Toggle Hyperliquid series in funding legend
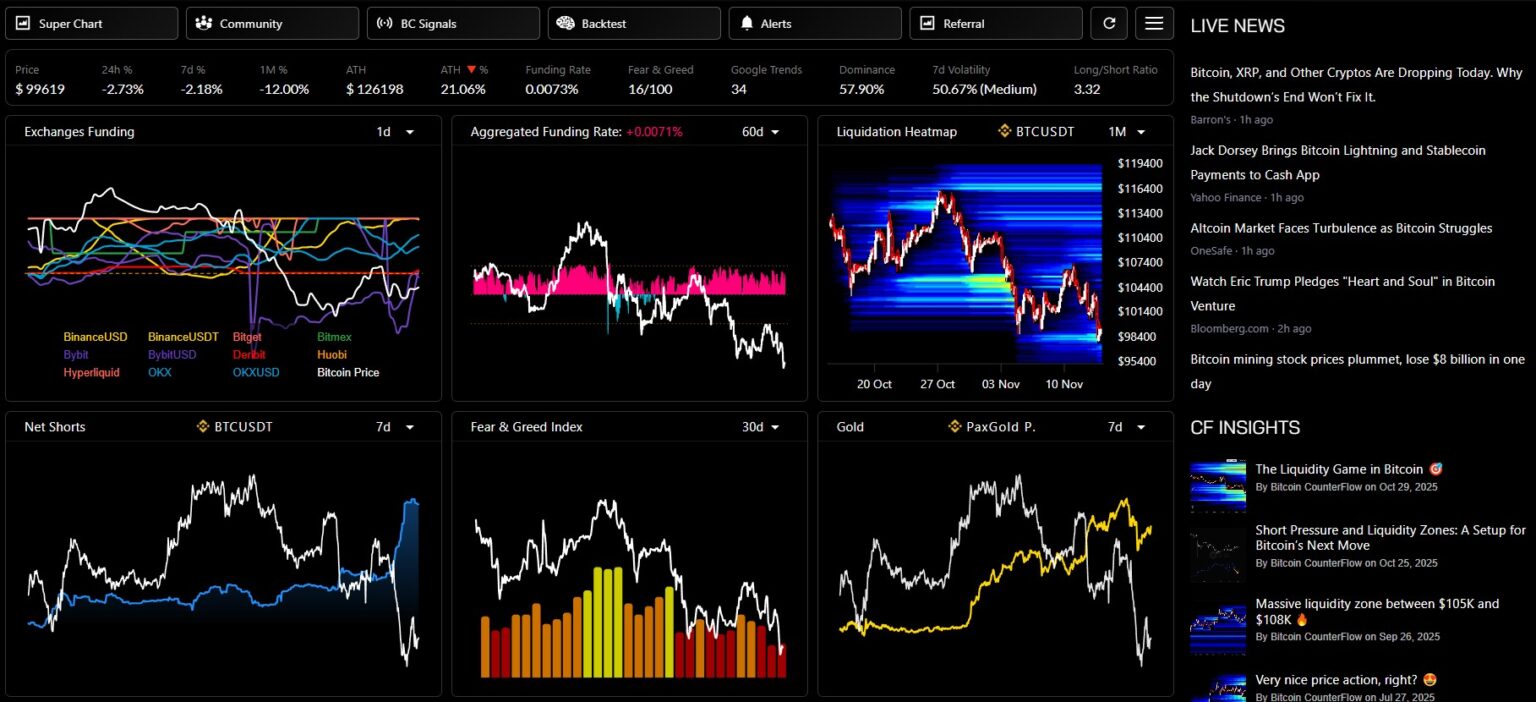 coord(91,372)
